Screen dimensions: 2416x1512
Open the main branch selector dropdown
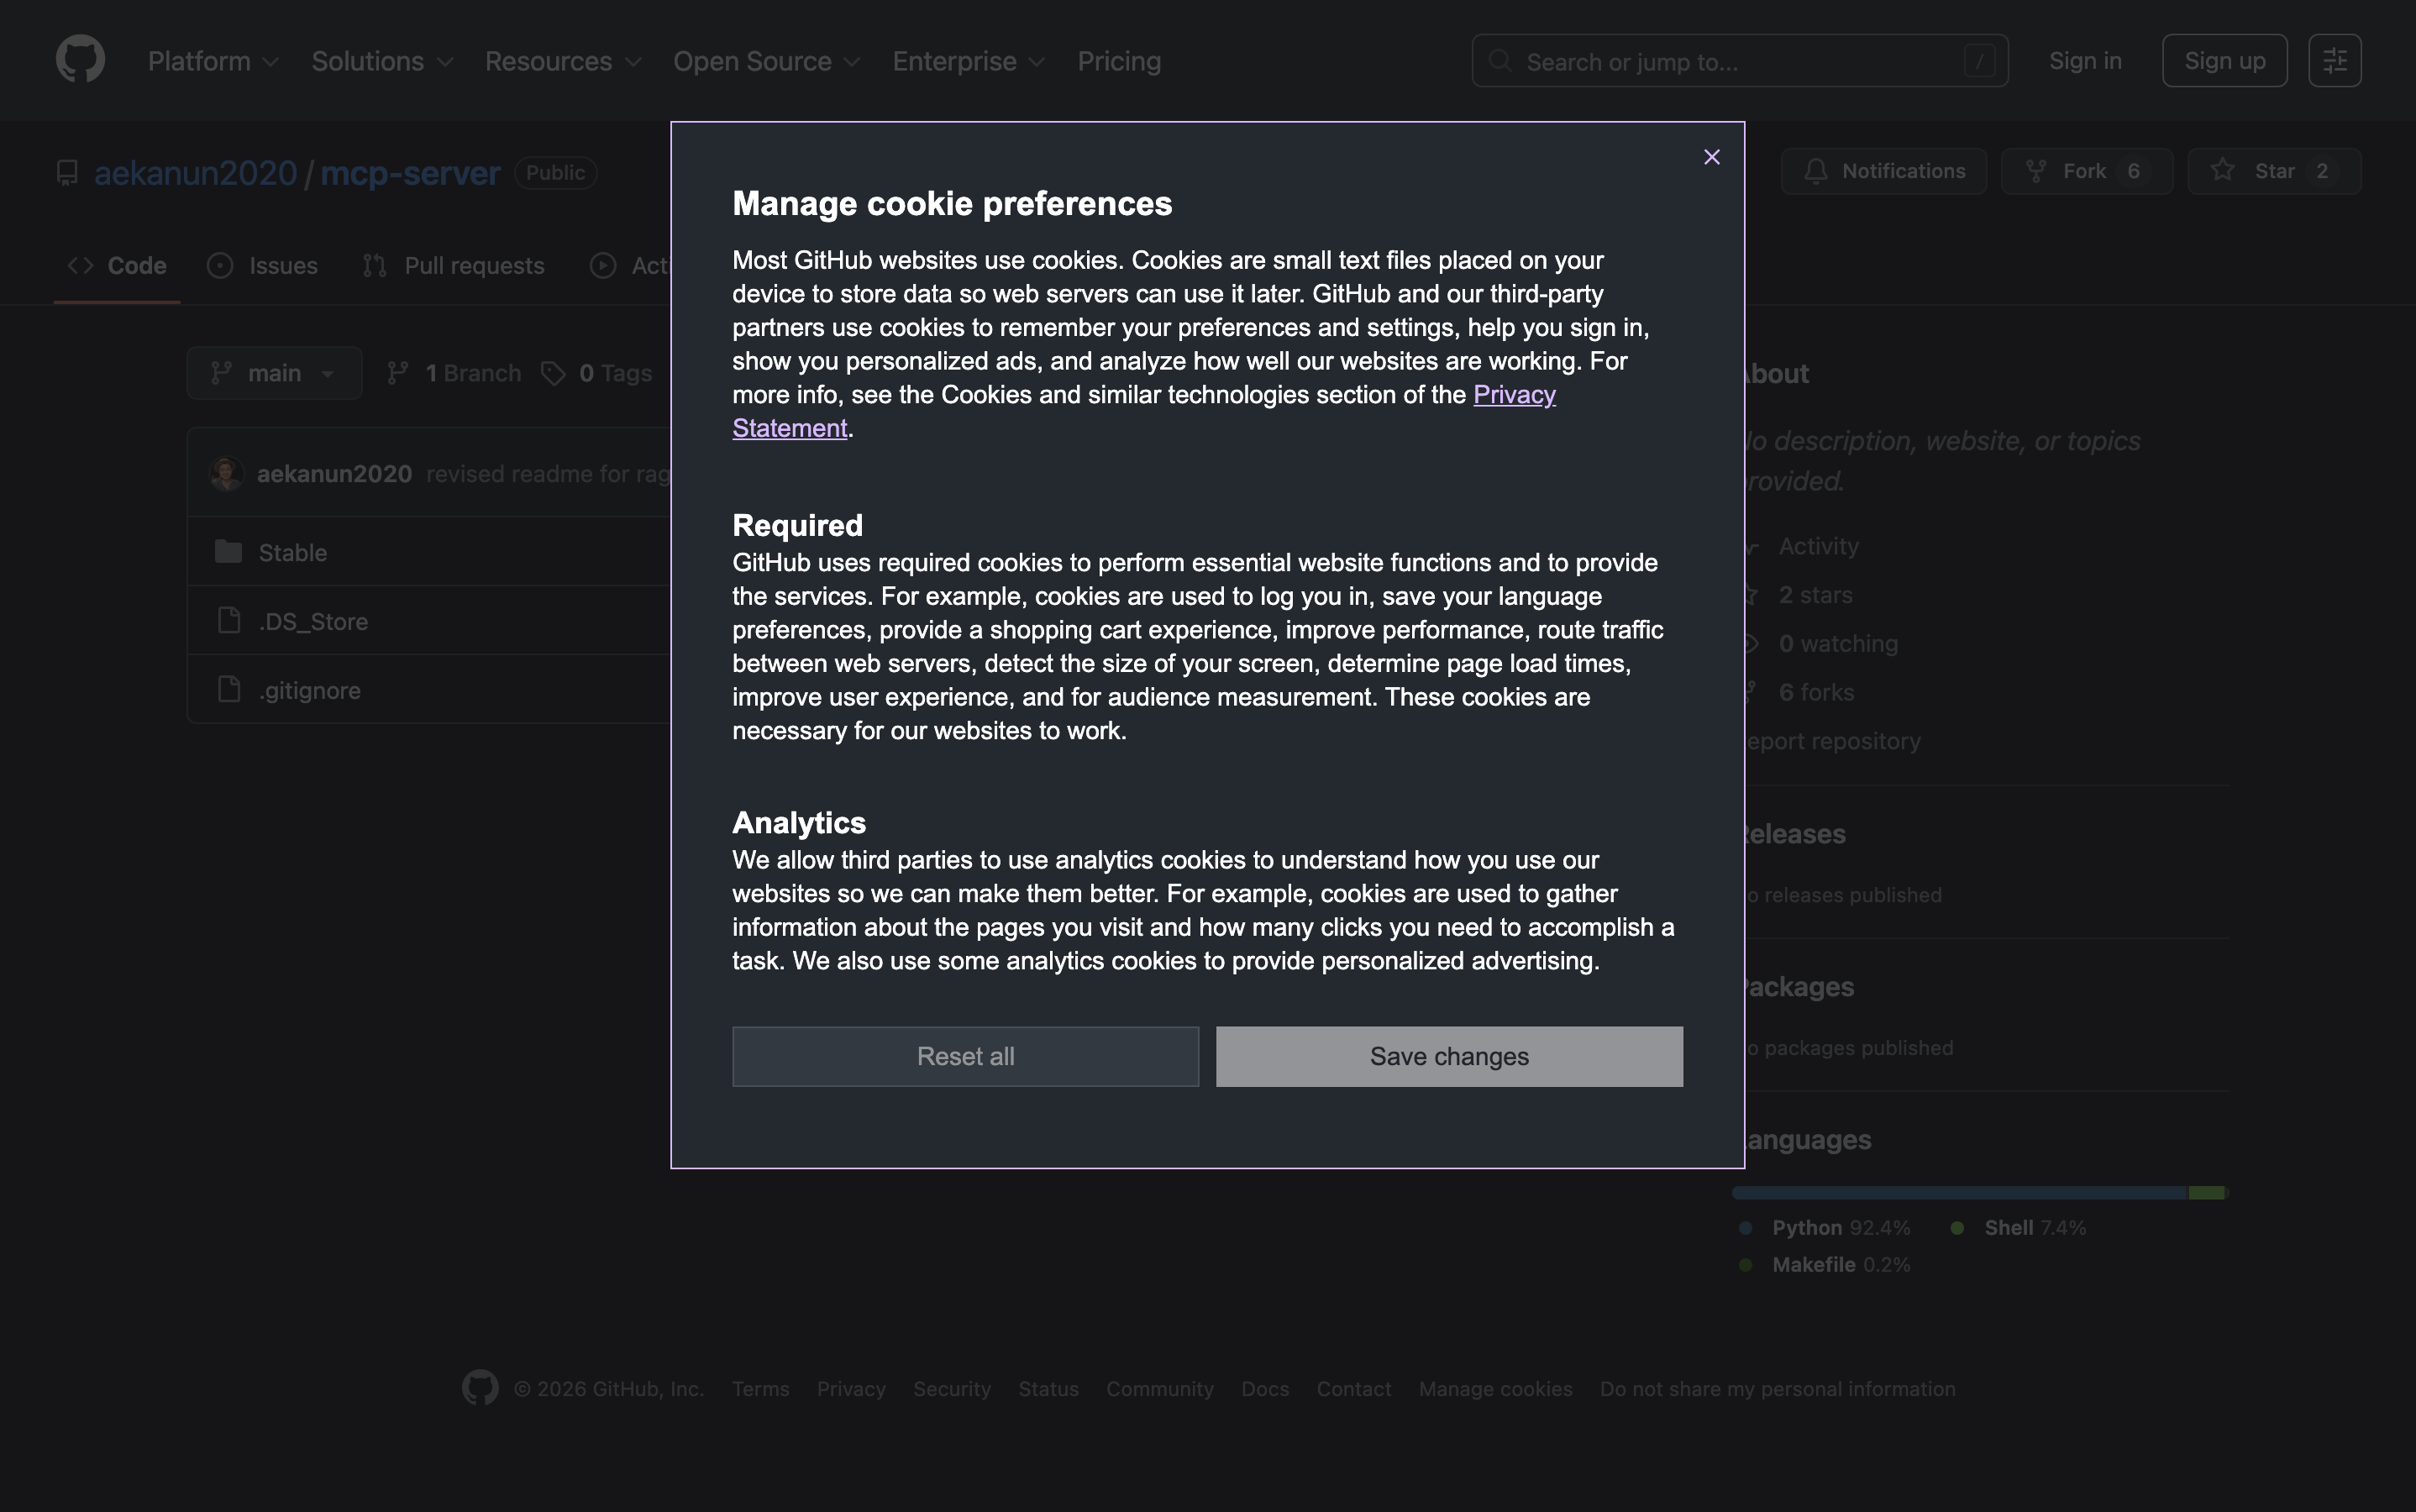(274, 373)
